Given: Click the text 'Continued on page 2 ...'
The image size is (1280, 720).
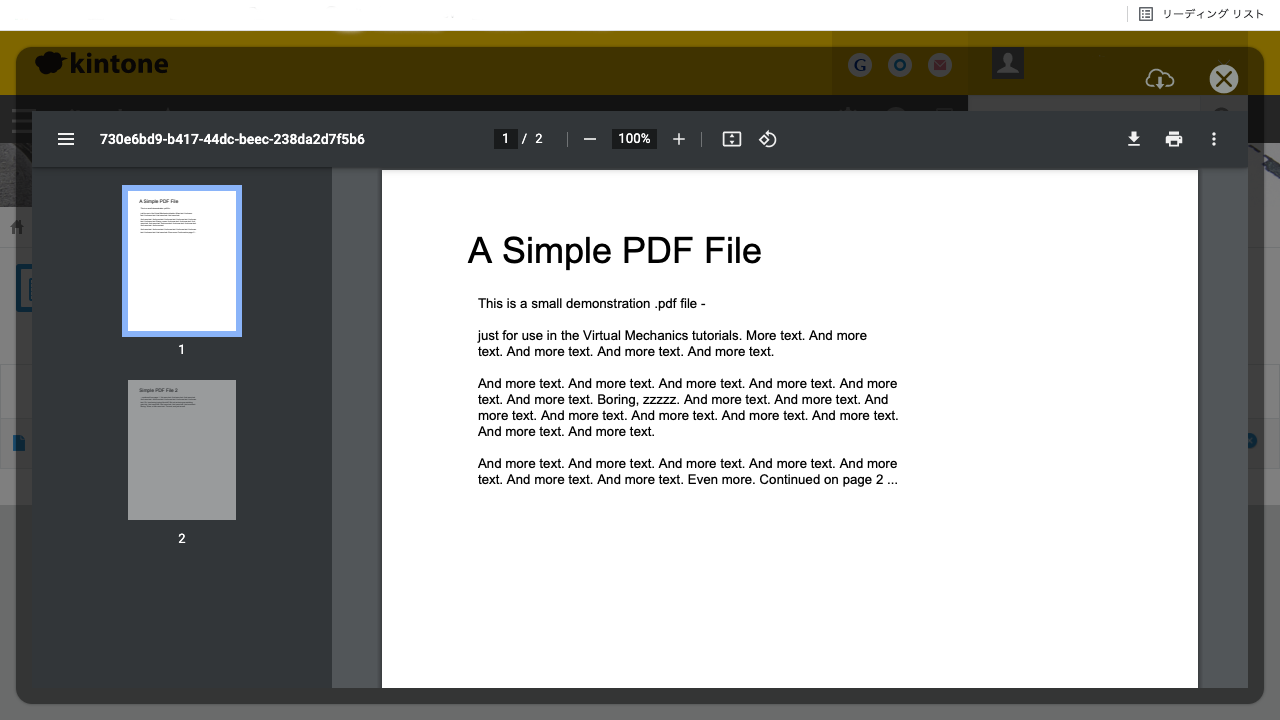Looking at the screenshot, I should pos(828,480).
